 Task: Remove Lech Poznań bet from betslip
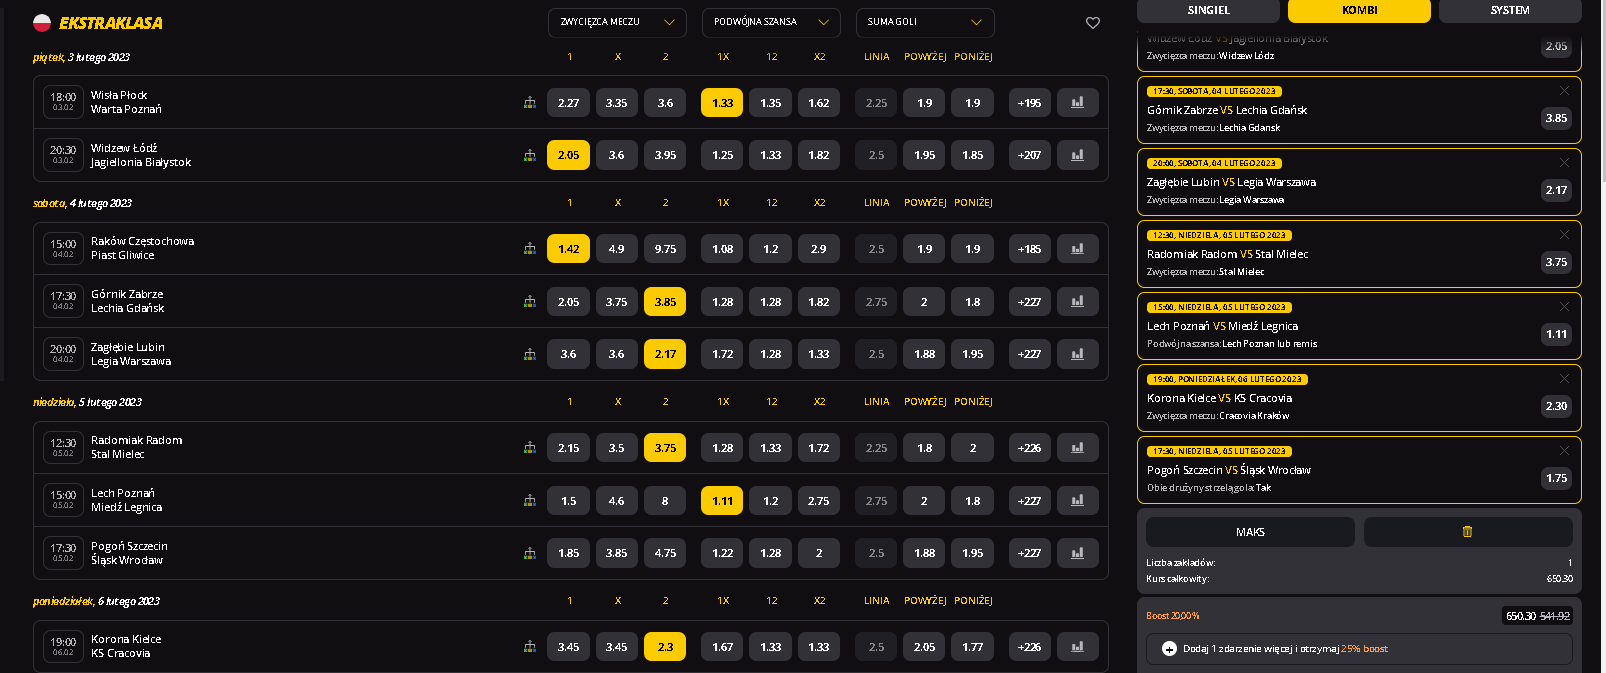point(1564,306)
